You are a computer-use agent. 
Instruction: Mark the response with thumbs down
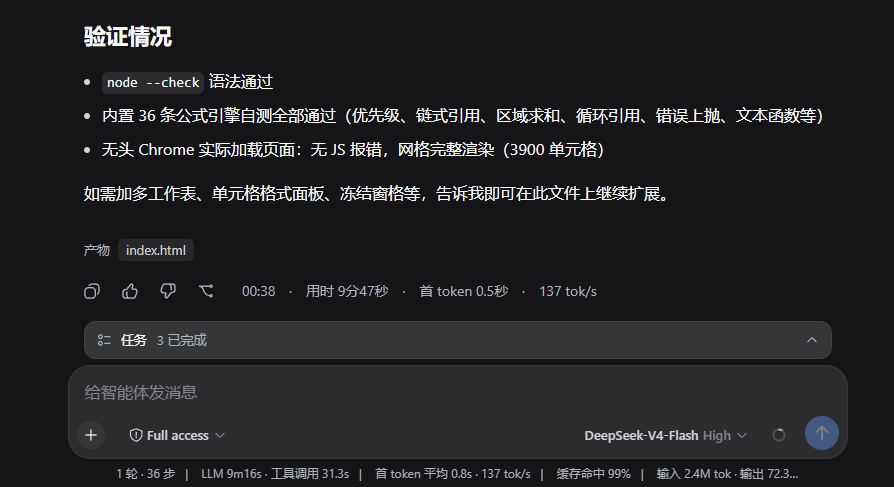[x=168, y=291]
